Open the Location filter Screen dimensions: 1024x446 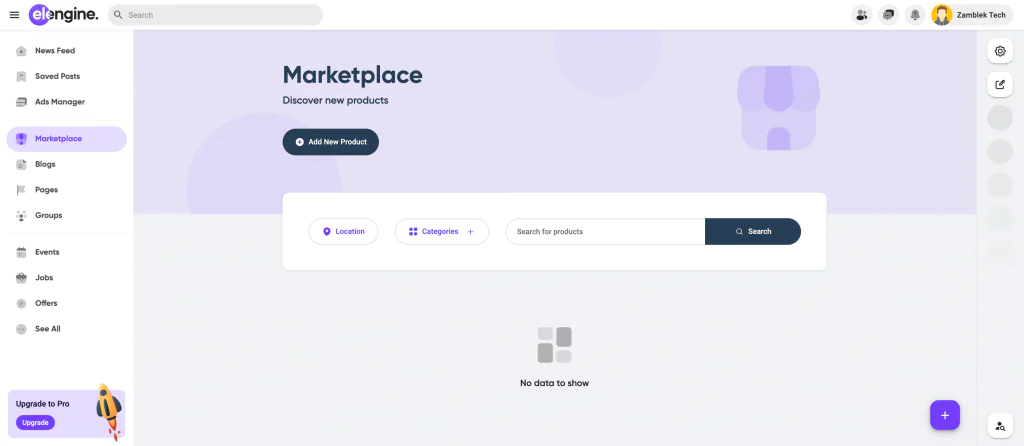[x=343, y=231]
